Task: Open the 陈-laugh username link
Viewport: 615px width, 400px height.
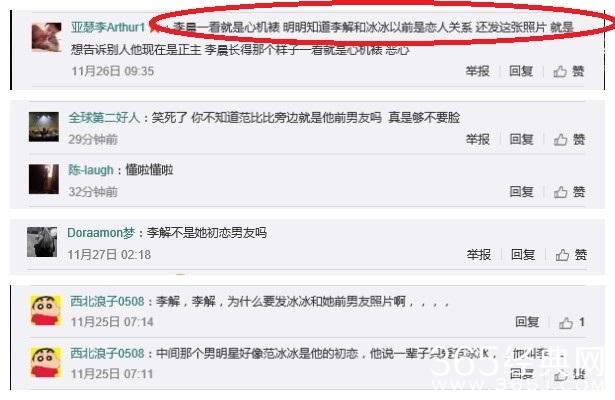Action: tap(91, 170)
